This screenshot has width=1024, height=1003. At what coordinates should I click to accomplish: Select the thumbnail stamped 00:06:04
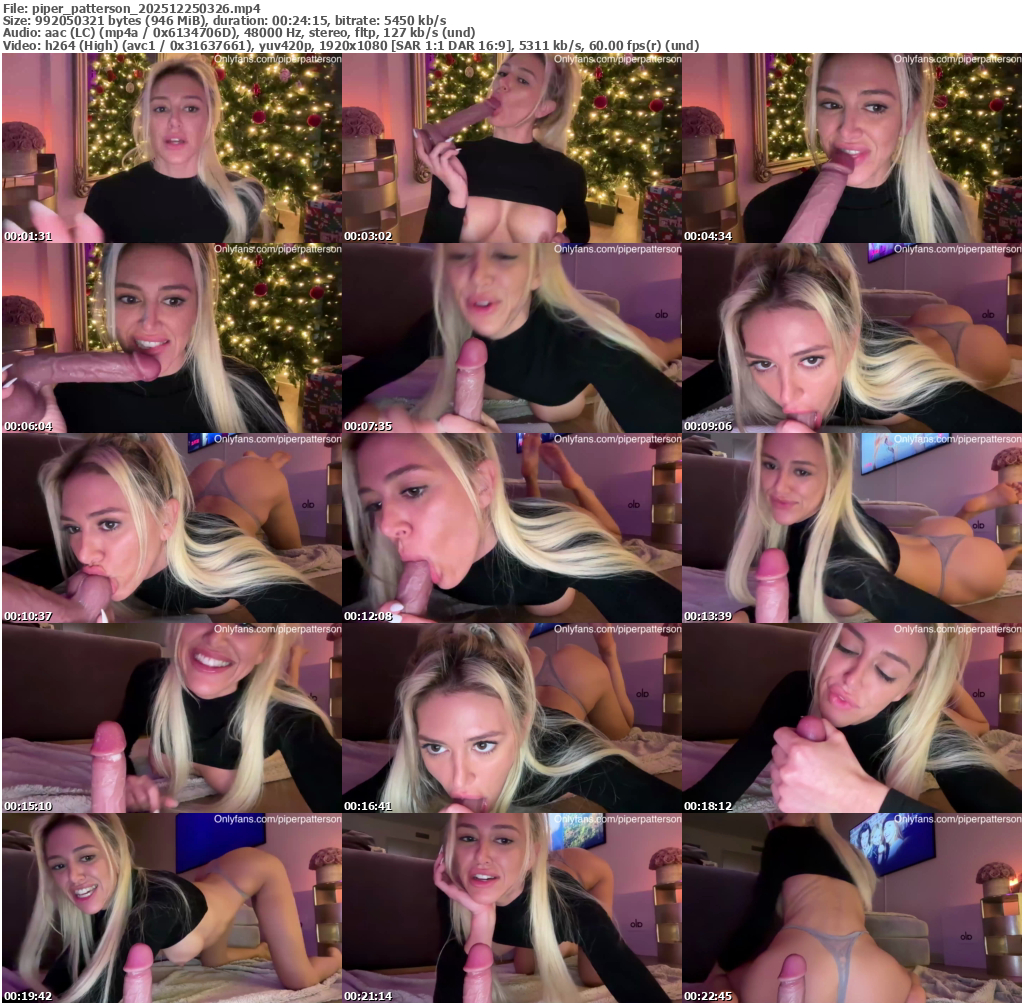172,338
